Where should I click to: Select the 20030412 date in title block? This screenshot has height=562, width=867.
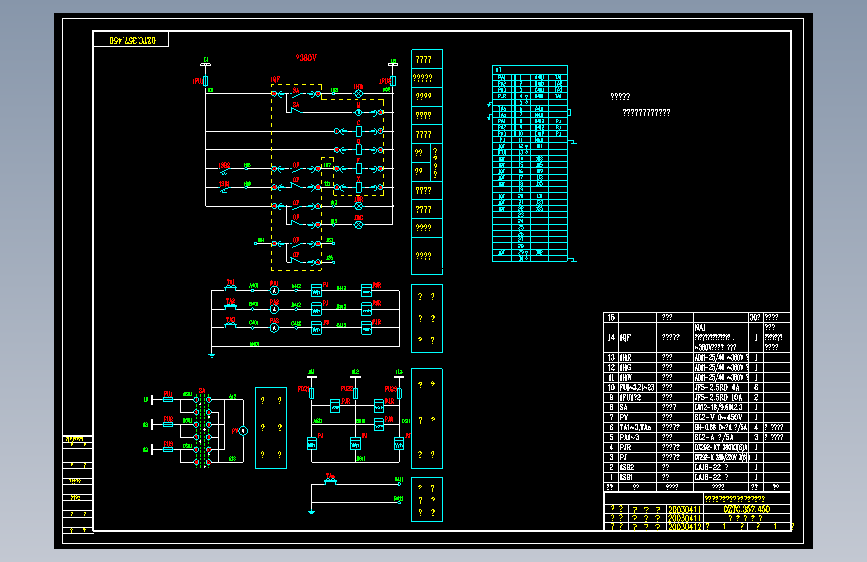pyautogui.click(x=685, y=527)
